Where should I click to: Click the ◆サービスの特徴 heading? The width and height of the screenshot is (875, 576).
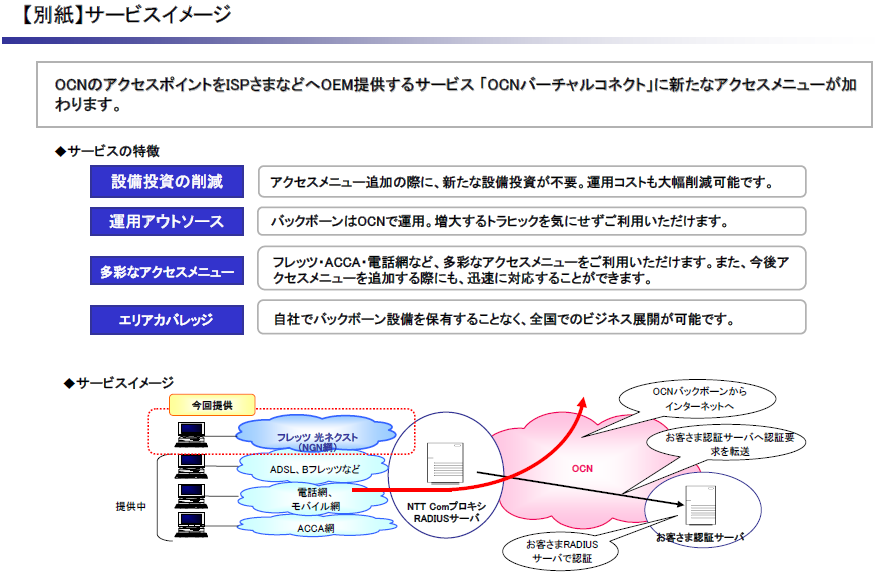pyautogui.click(x=107, y=151)
